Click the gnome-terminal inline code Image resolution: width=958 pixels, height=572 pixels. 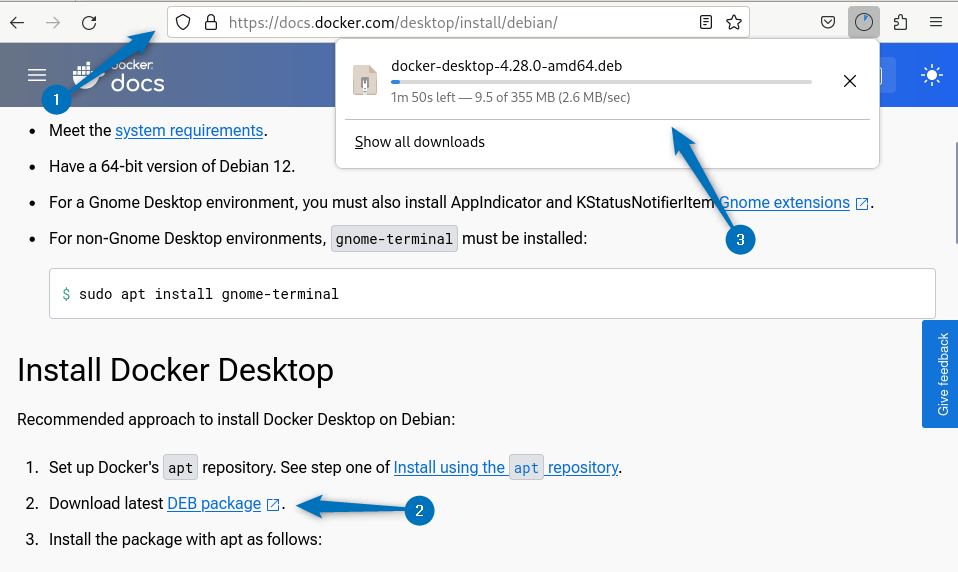pos(394,238)
